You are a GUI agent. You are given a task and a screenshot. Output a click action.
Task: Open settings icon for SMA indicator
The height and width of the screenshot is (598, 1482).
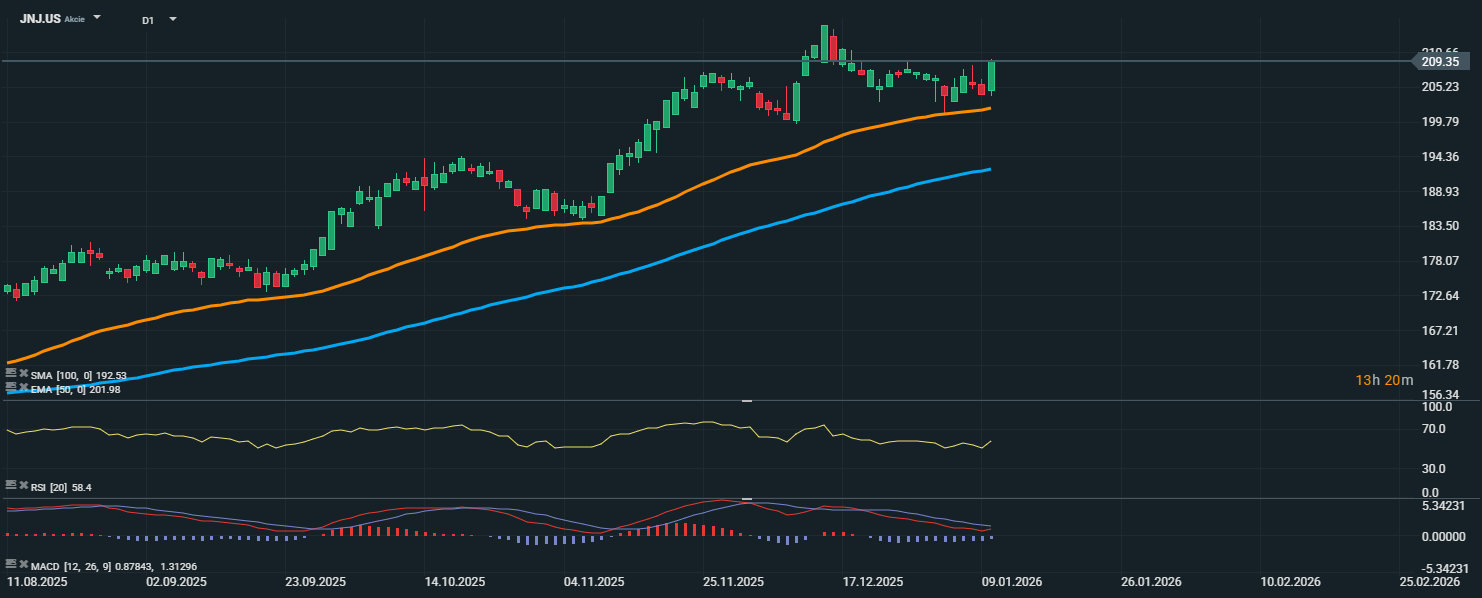tap(11, 374)
